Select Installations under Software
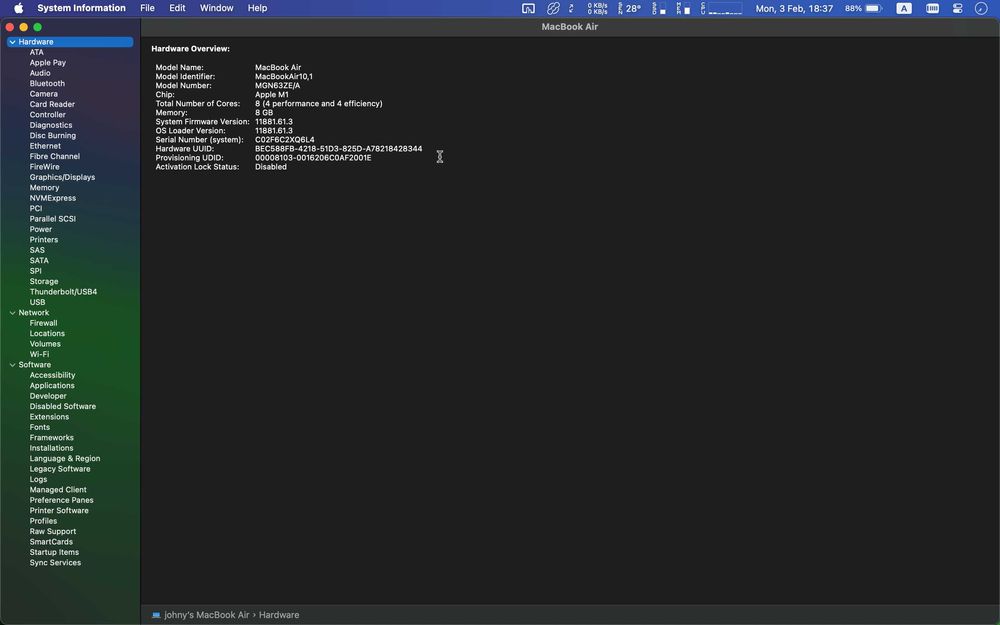This screenshot has height=625, width=1000. coord(51,448)
